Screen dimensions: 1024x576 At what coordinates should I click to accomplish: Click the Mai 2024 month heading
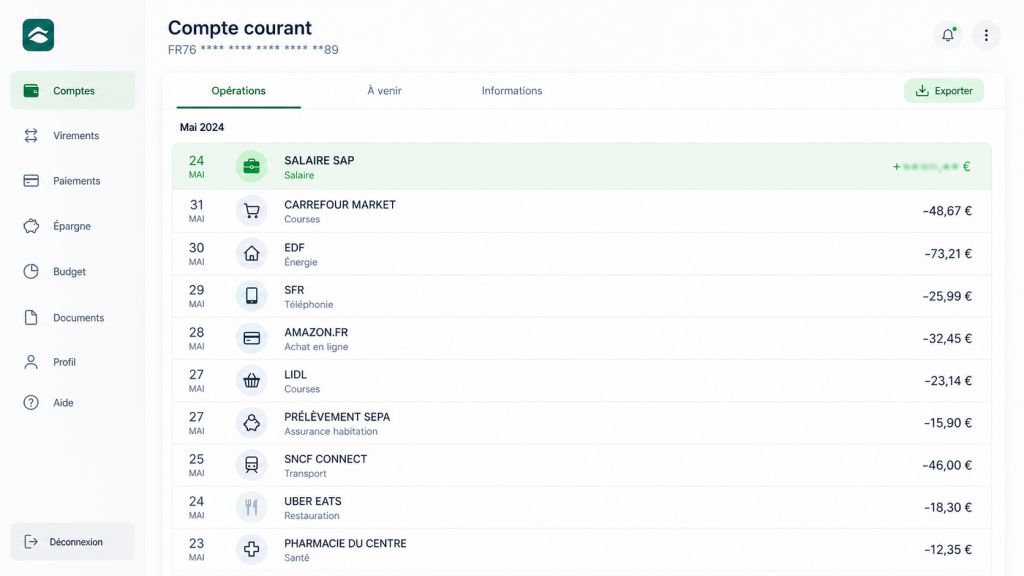point(202,127)
